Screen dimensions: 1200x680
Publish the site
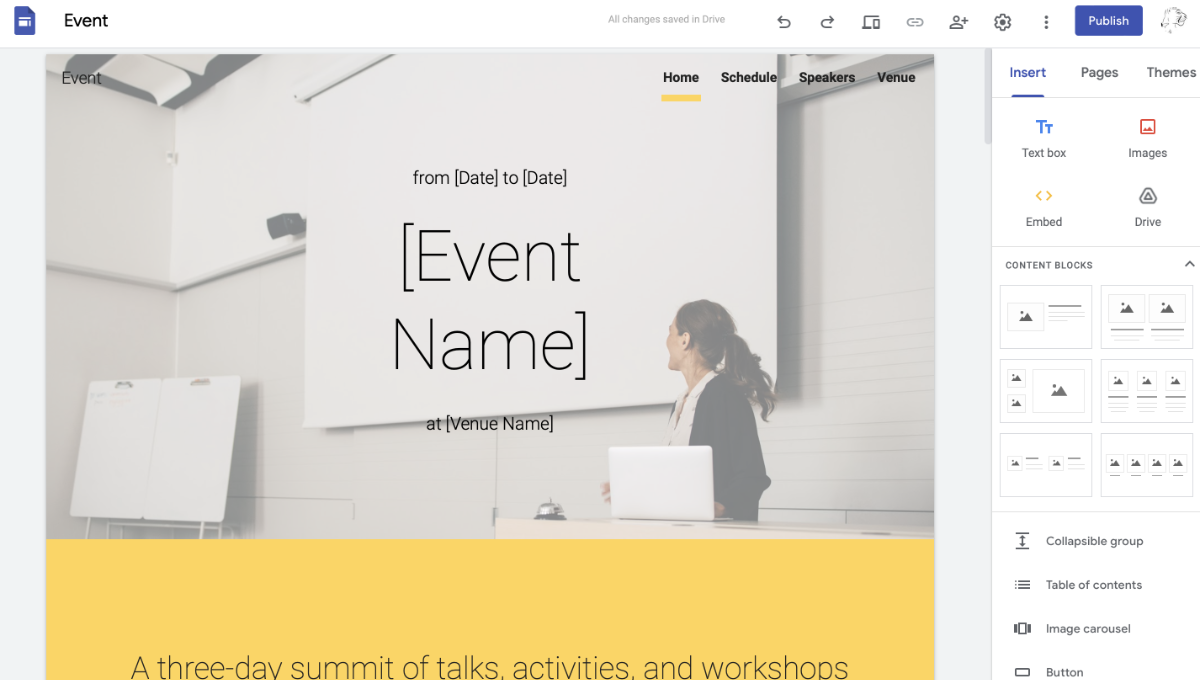point(1108,20)
